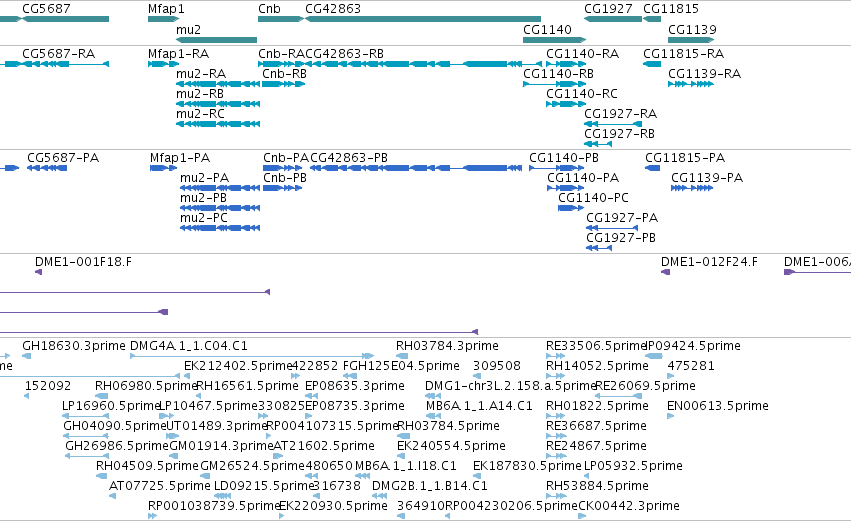Select the mu2-PB protein label
This screenshot has height=521, width=851.
(x=204, y=198)
